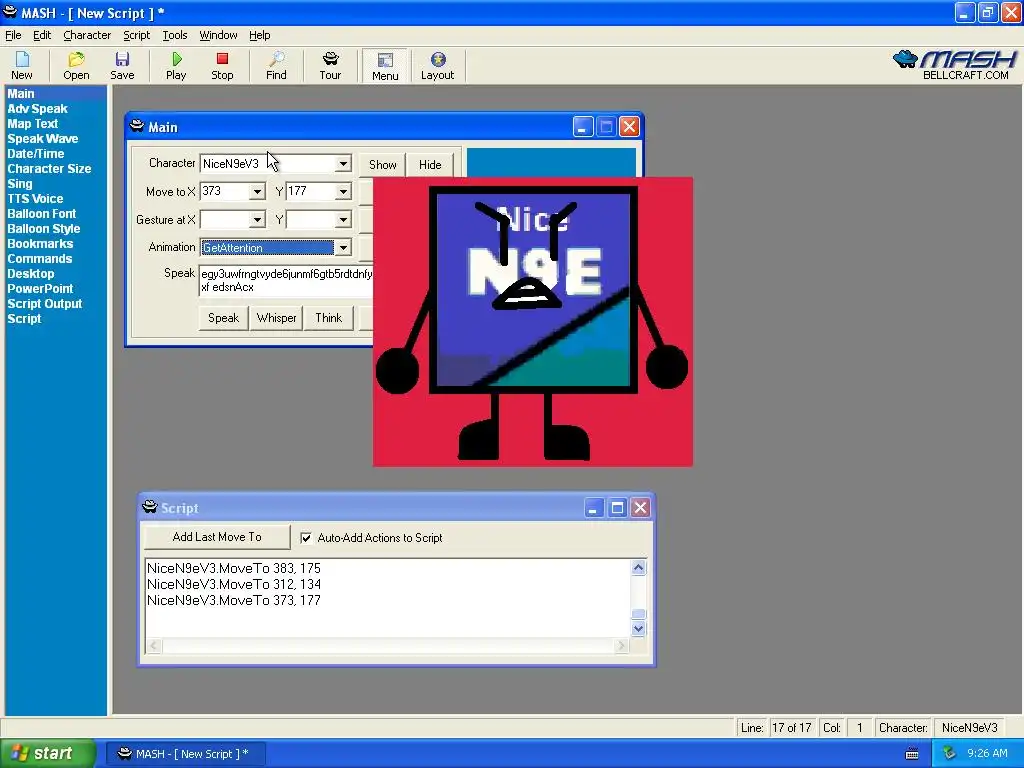1024x768 pixels.
Task: Click the Whisper button
Action: point(276,318)
